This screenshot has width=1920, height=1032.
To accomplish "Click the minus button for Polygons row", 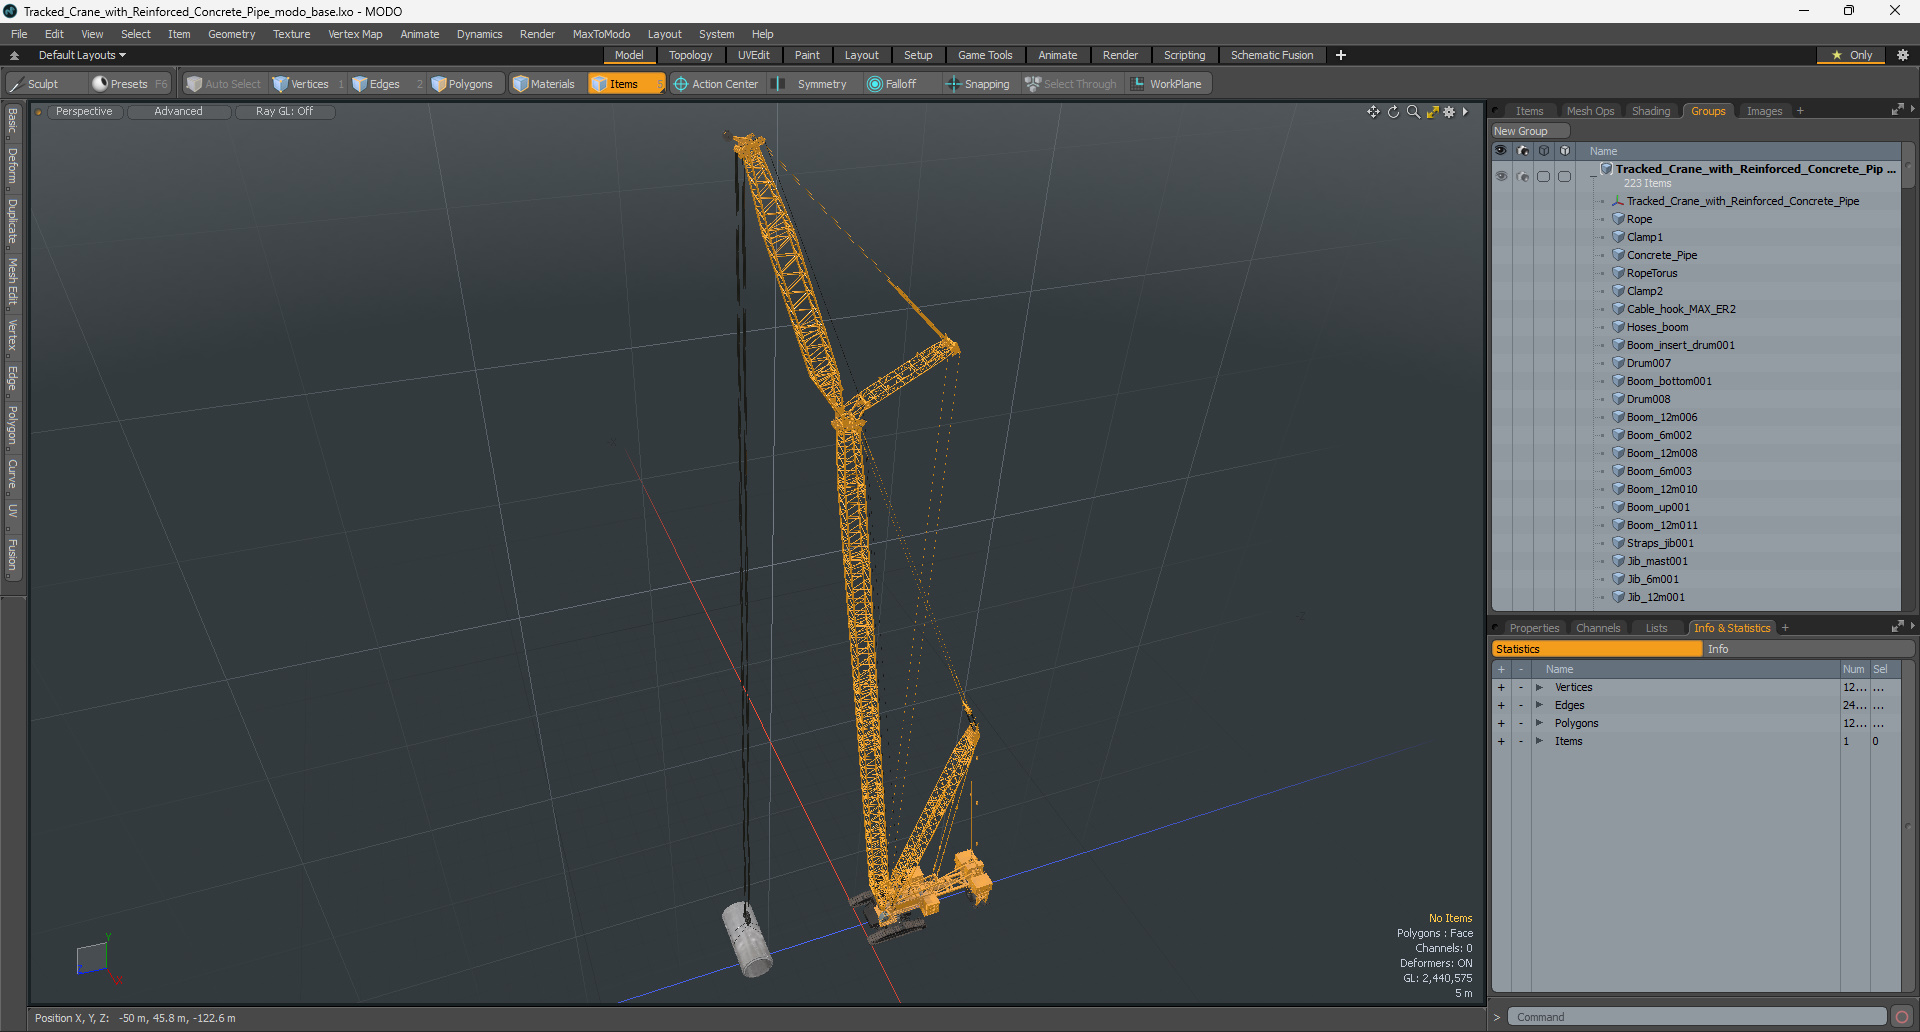I will point(1521,723).
